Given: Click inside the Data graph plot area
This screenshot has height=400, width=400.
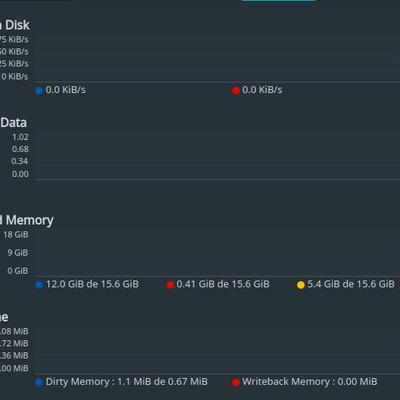Looking at the screenshot, I should 217,155.
